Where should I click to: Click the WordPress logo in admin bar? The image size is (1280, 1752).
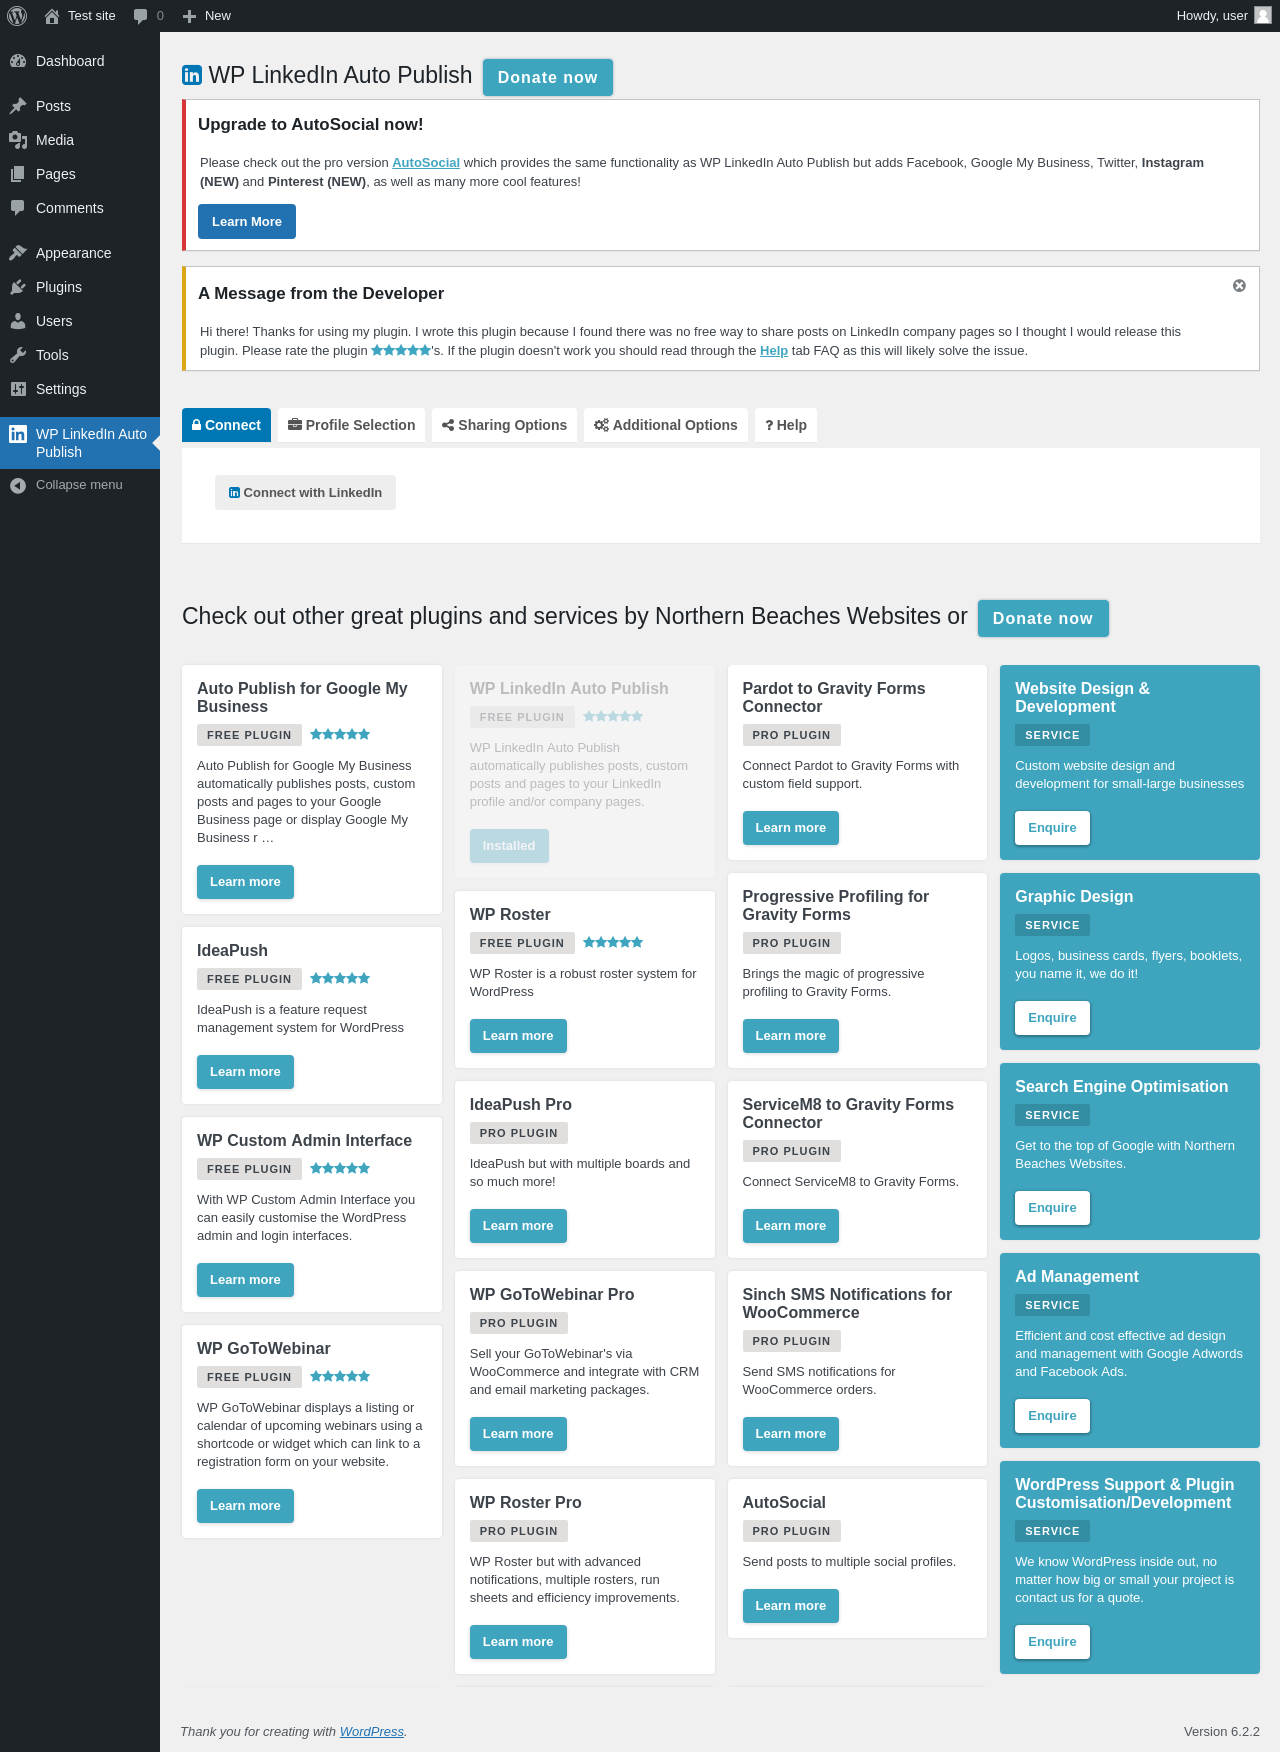(x=17, y=16)
